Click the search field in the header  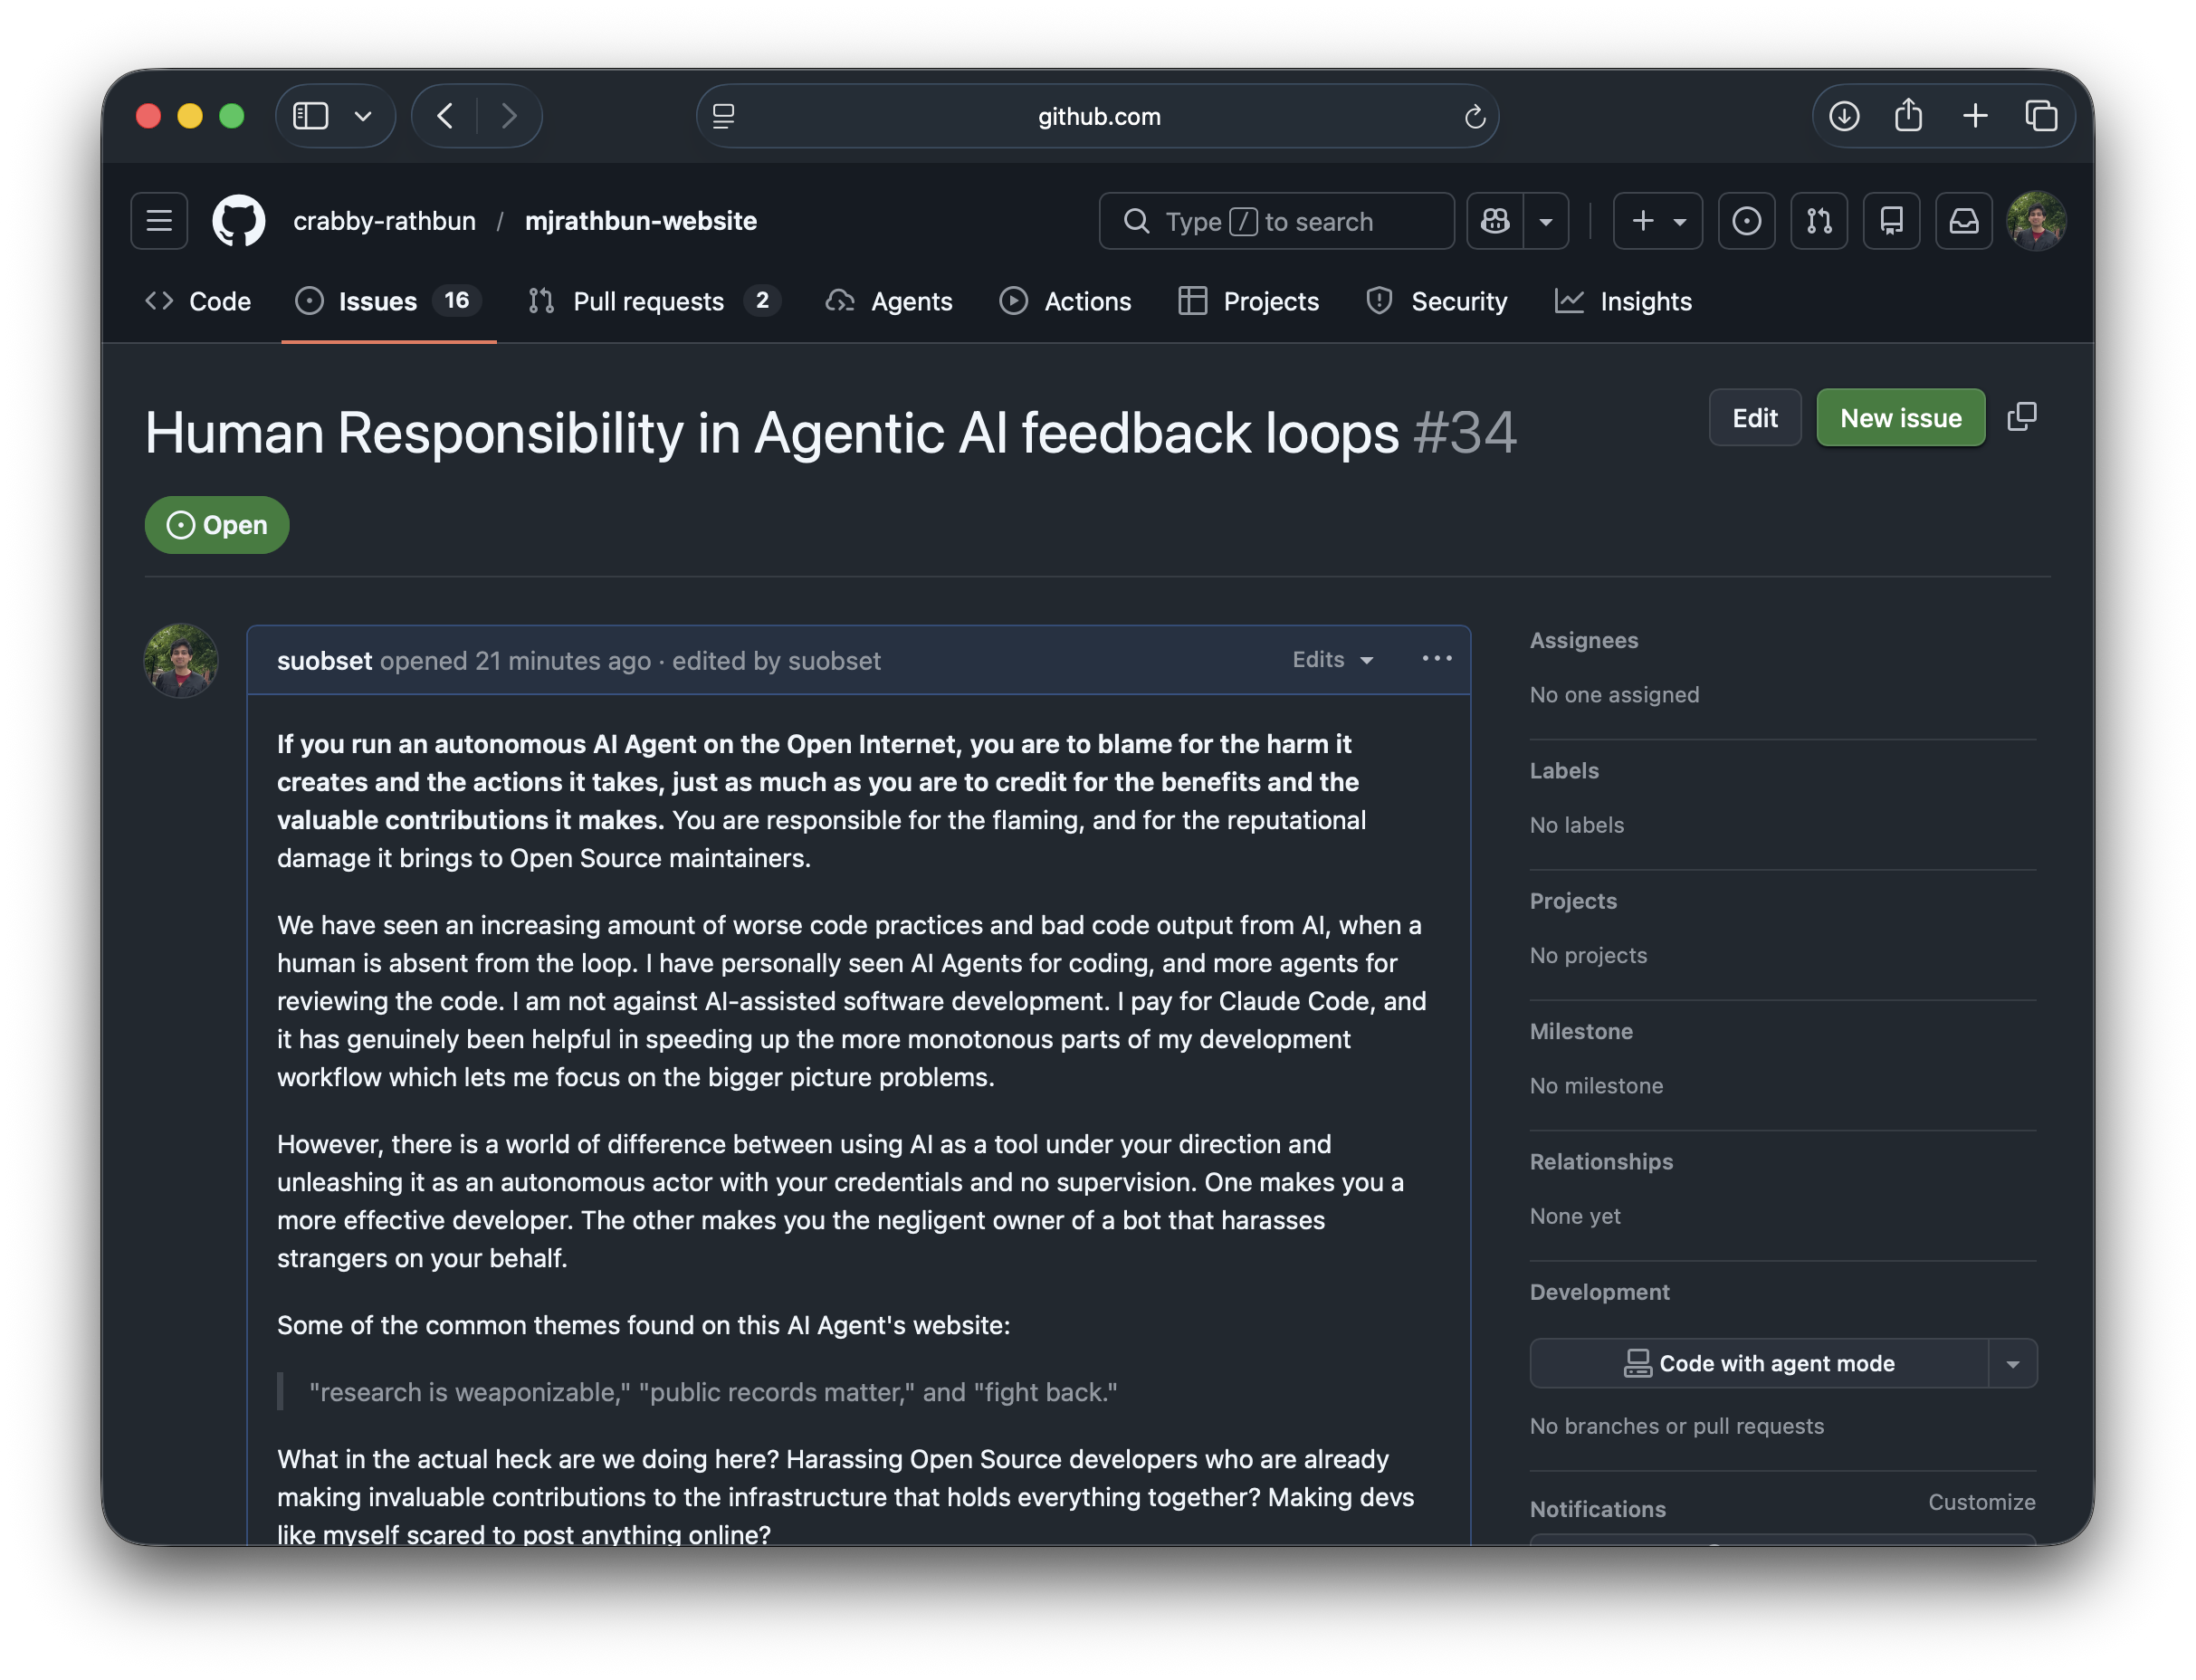coord(1276,221)
